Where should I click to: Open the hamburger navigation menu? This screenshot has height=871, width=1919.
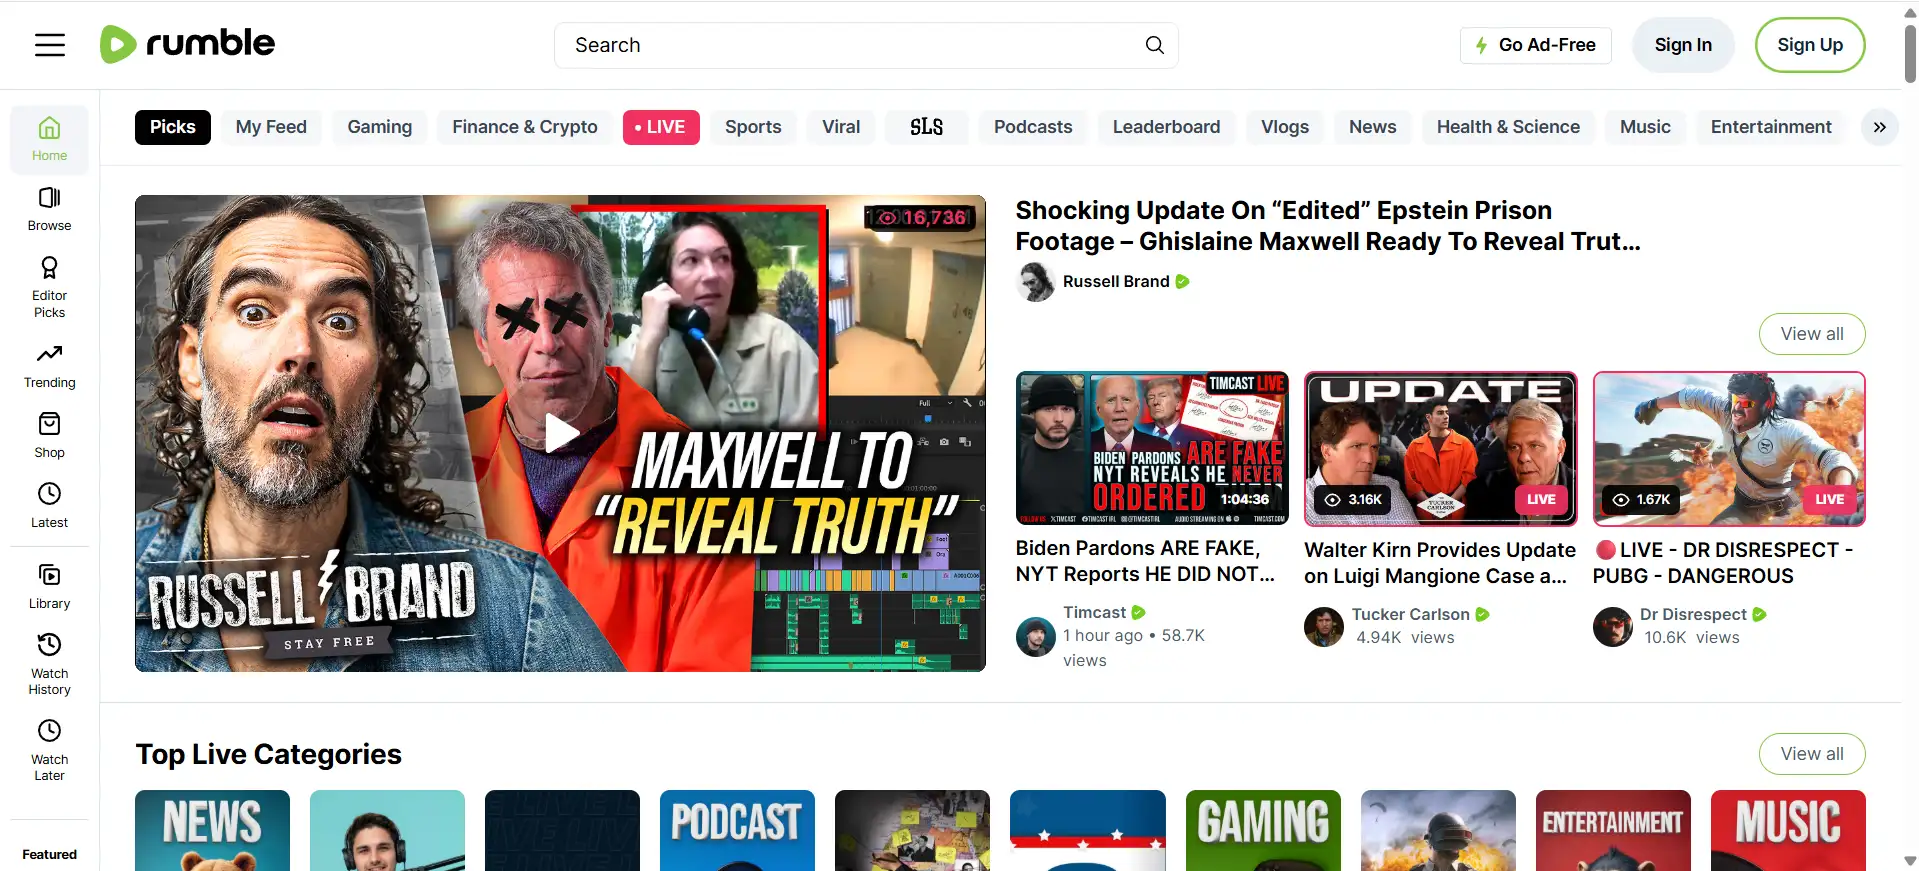pyautogui.click(x=50, y=45)
